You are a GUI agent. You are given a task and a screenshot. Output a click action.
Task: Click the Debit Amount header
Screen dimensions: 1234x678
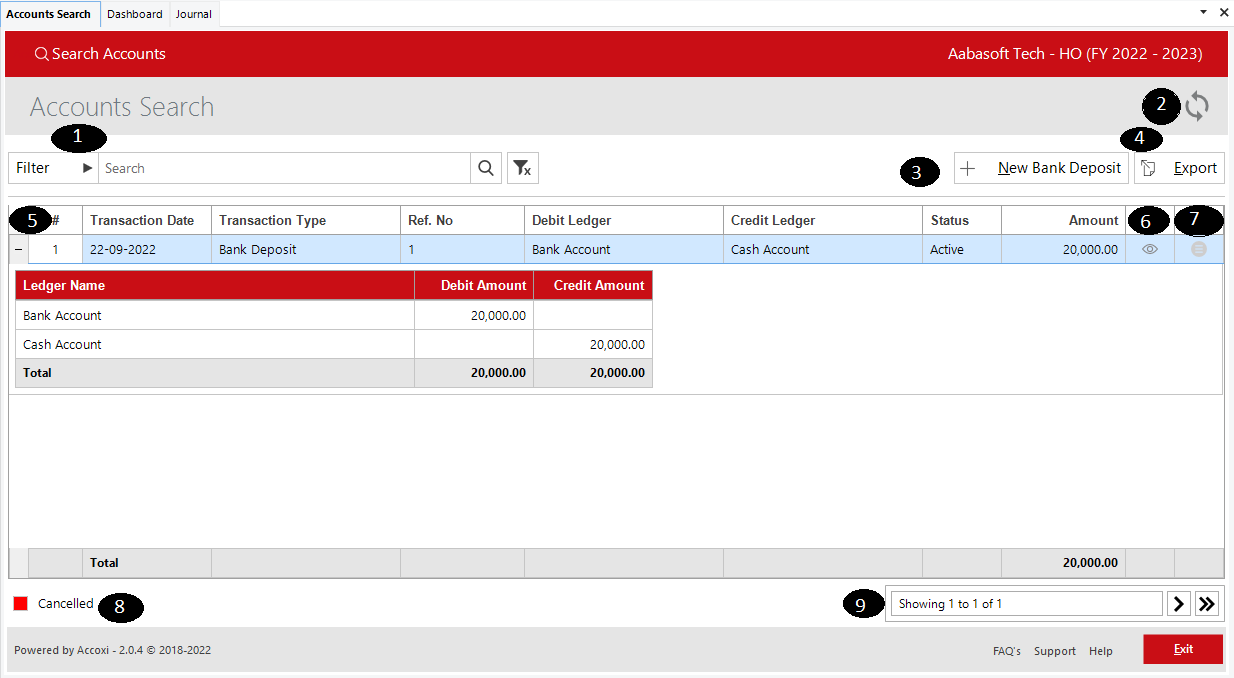(x=474, y=285)
